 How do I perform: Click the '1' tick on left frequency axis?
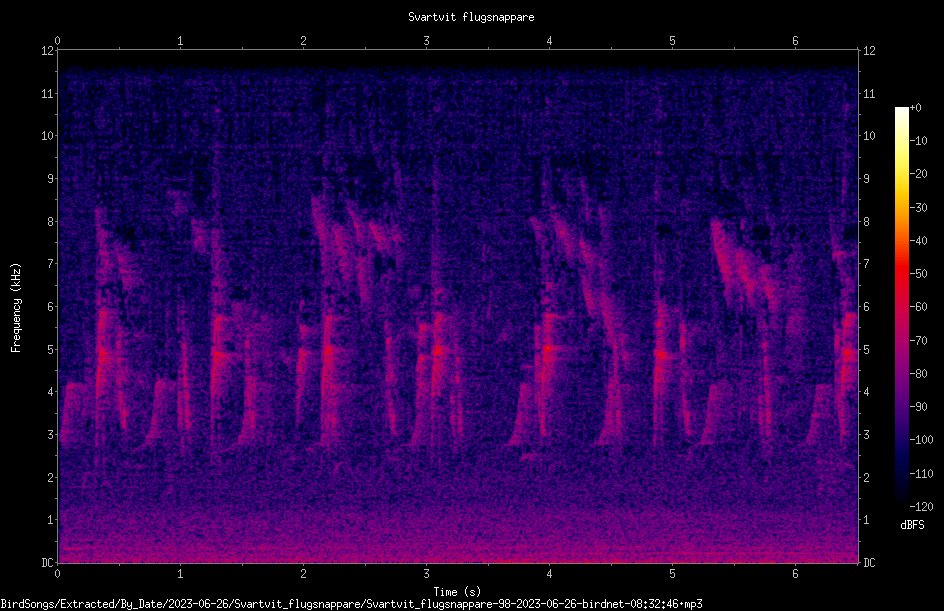tap(50, 520)
